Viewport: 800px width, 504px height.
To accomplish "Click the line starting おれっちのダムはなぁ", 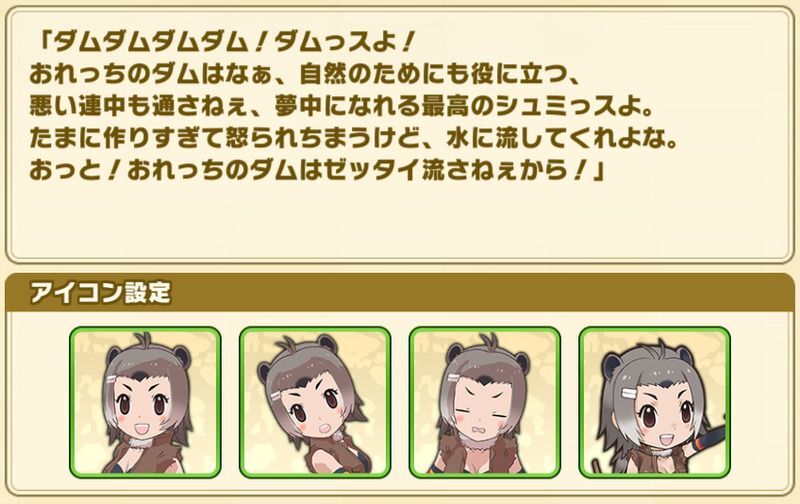I will click(x=305, y=75).
